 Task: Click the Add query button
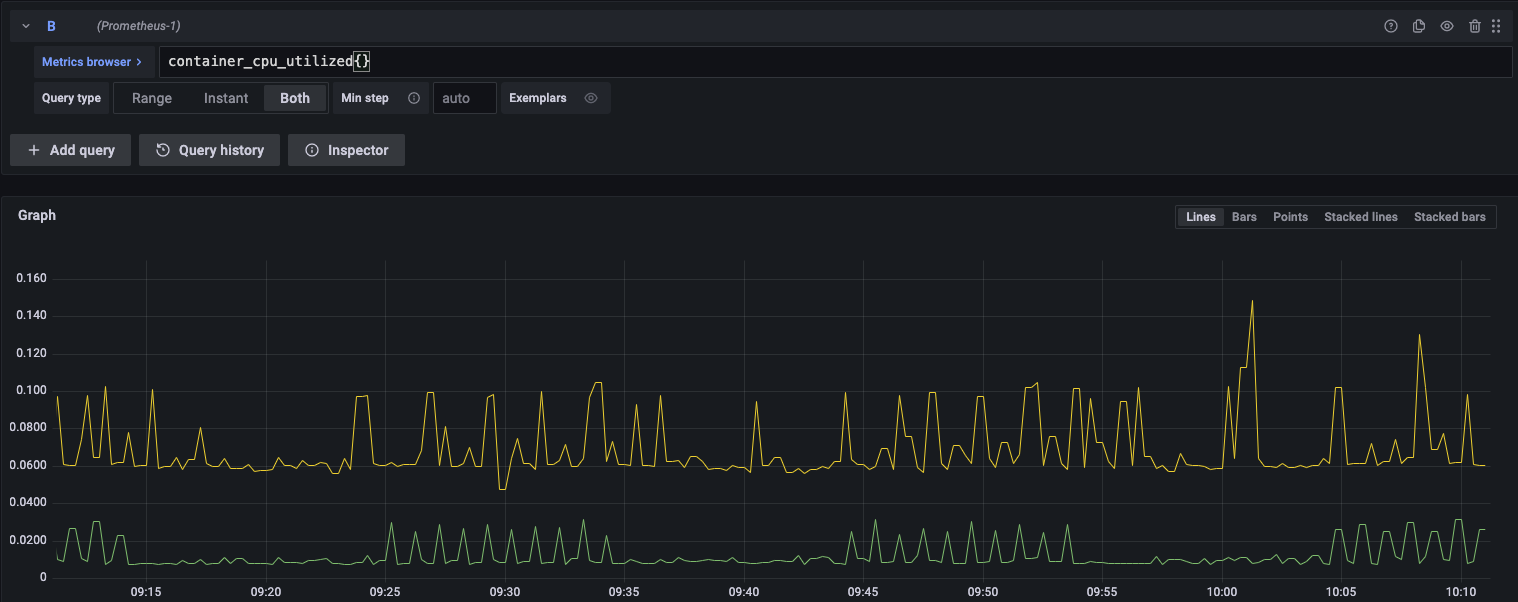pyautogui.click(x=70, y=150)
